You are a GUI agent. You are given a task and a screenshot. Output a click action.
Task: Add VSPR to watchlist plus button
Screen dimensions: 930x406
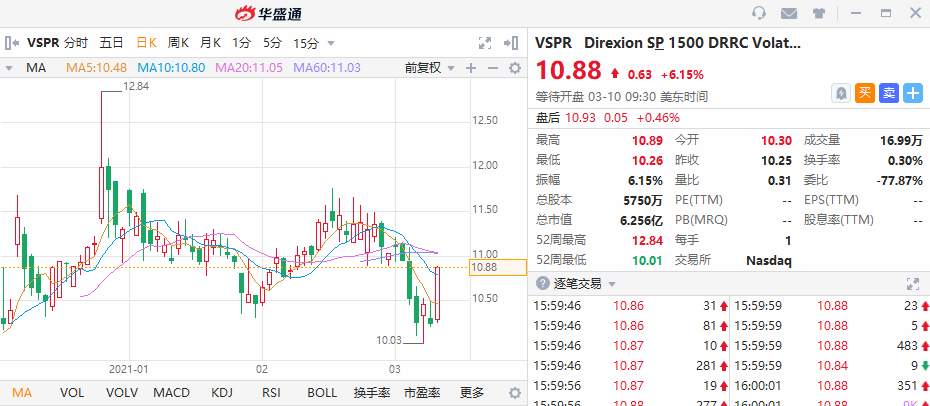tap(913, 93)
